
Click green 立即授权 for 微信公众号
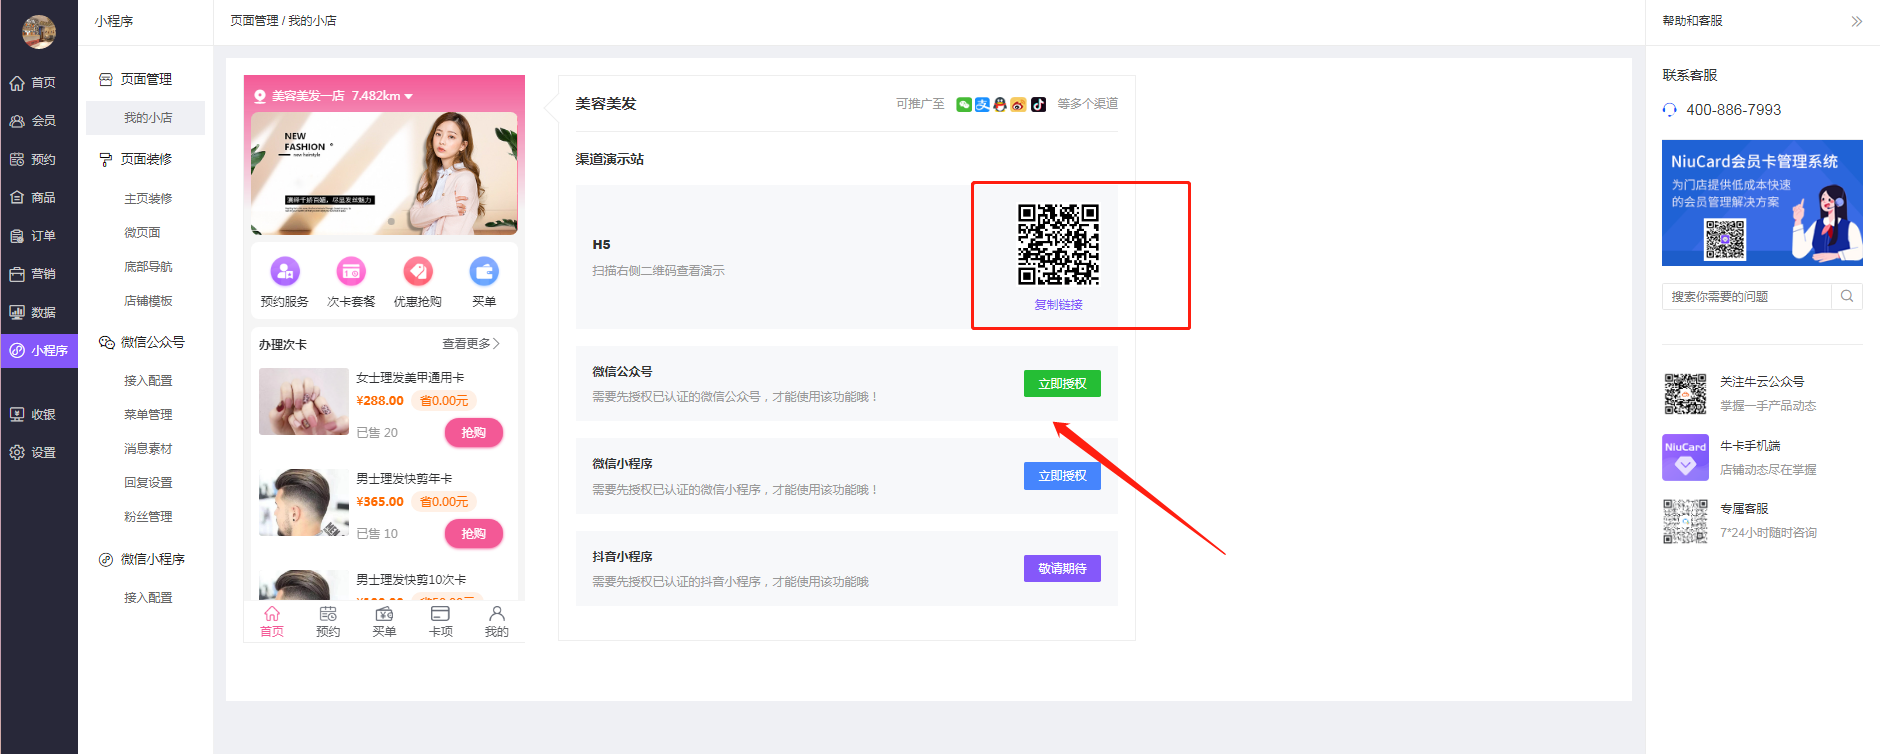1062,384
